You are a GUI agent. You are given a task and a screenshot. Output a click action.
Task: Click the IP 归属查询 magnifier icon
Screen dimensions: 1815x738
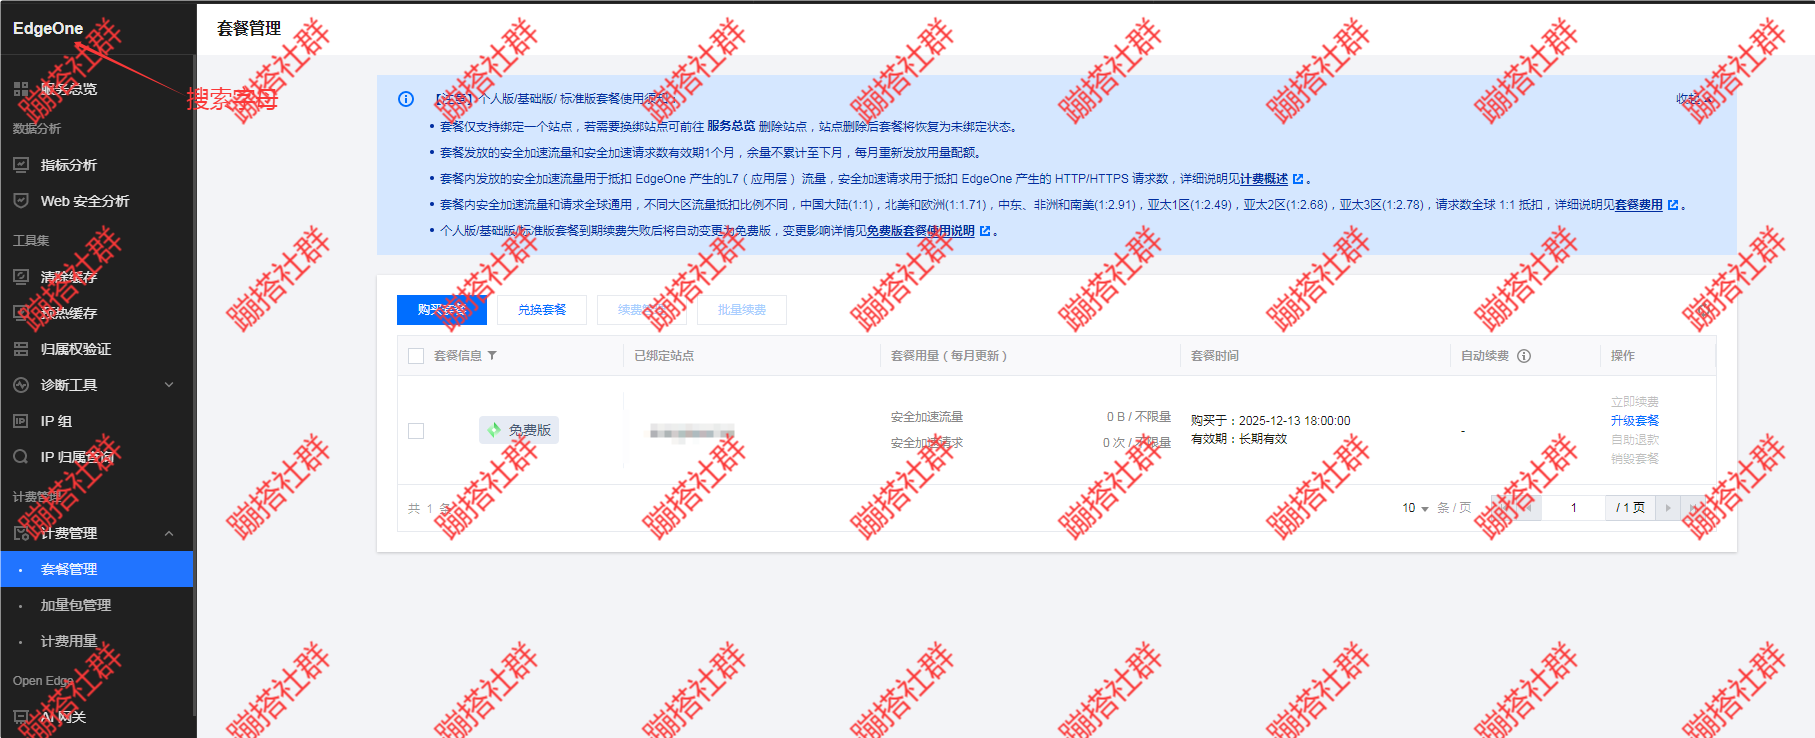click(x=21, y=457)
